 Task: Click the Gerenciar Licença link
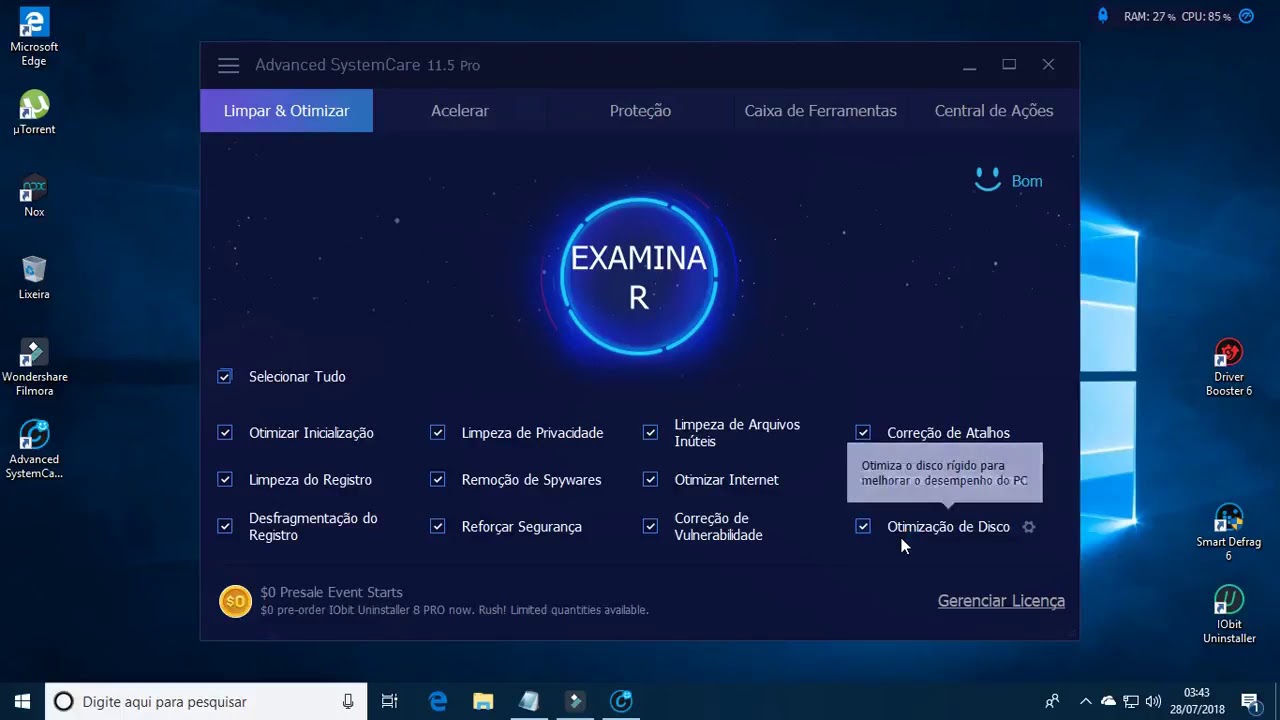click(1001, 601)
